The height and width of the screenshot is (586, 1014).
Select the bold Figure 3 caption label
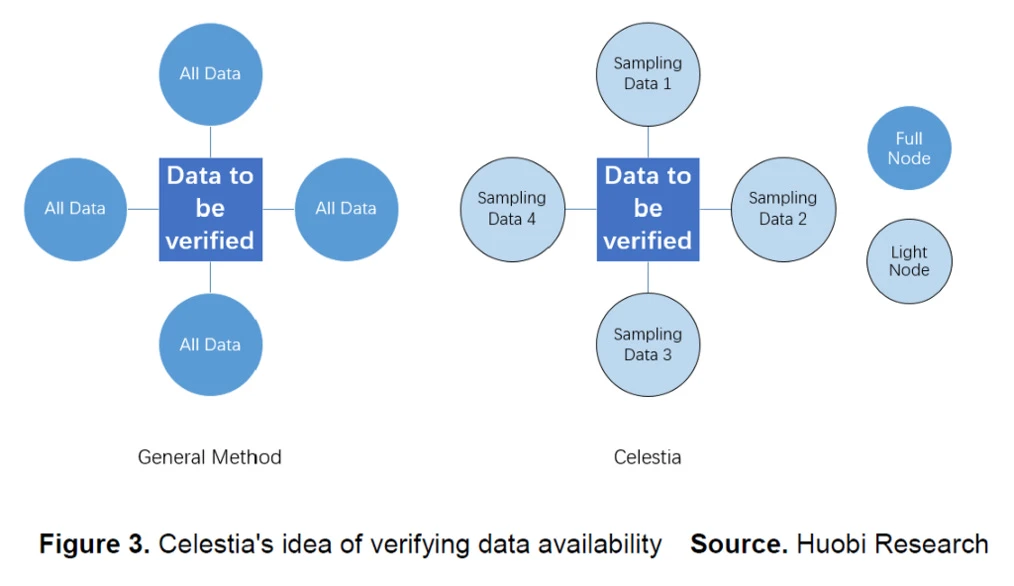tap(95, 545)
